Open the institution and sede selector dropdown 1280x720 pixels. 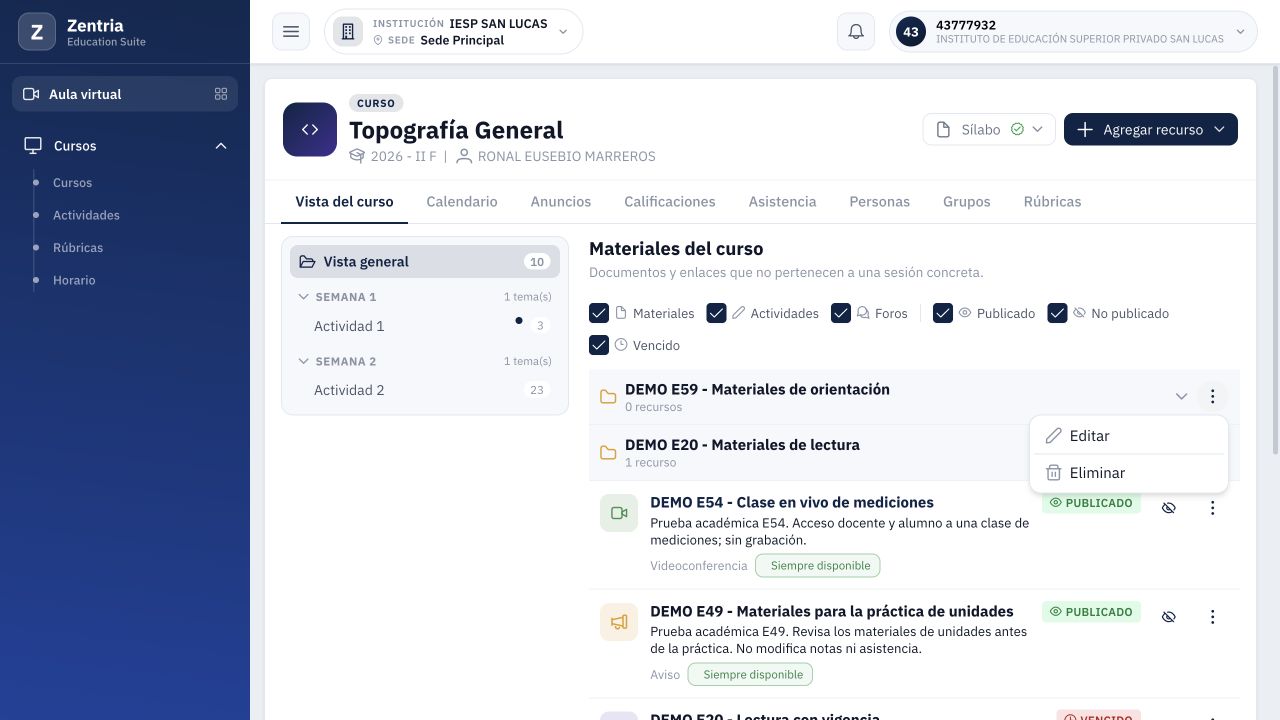pos(453,32)
